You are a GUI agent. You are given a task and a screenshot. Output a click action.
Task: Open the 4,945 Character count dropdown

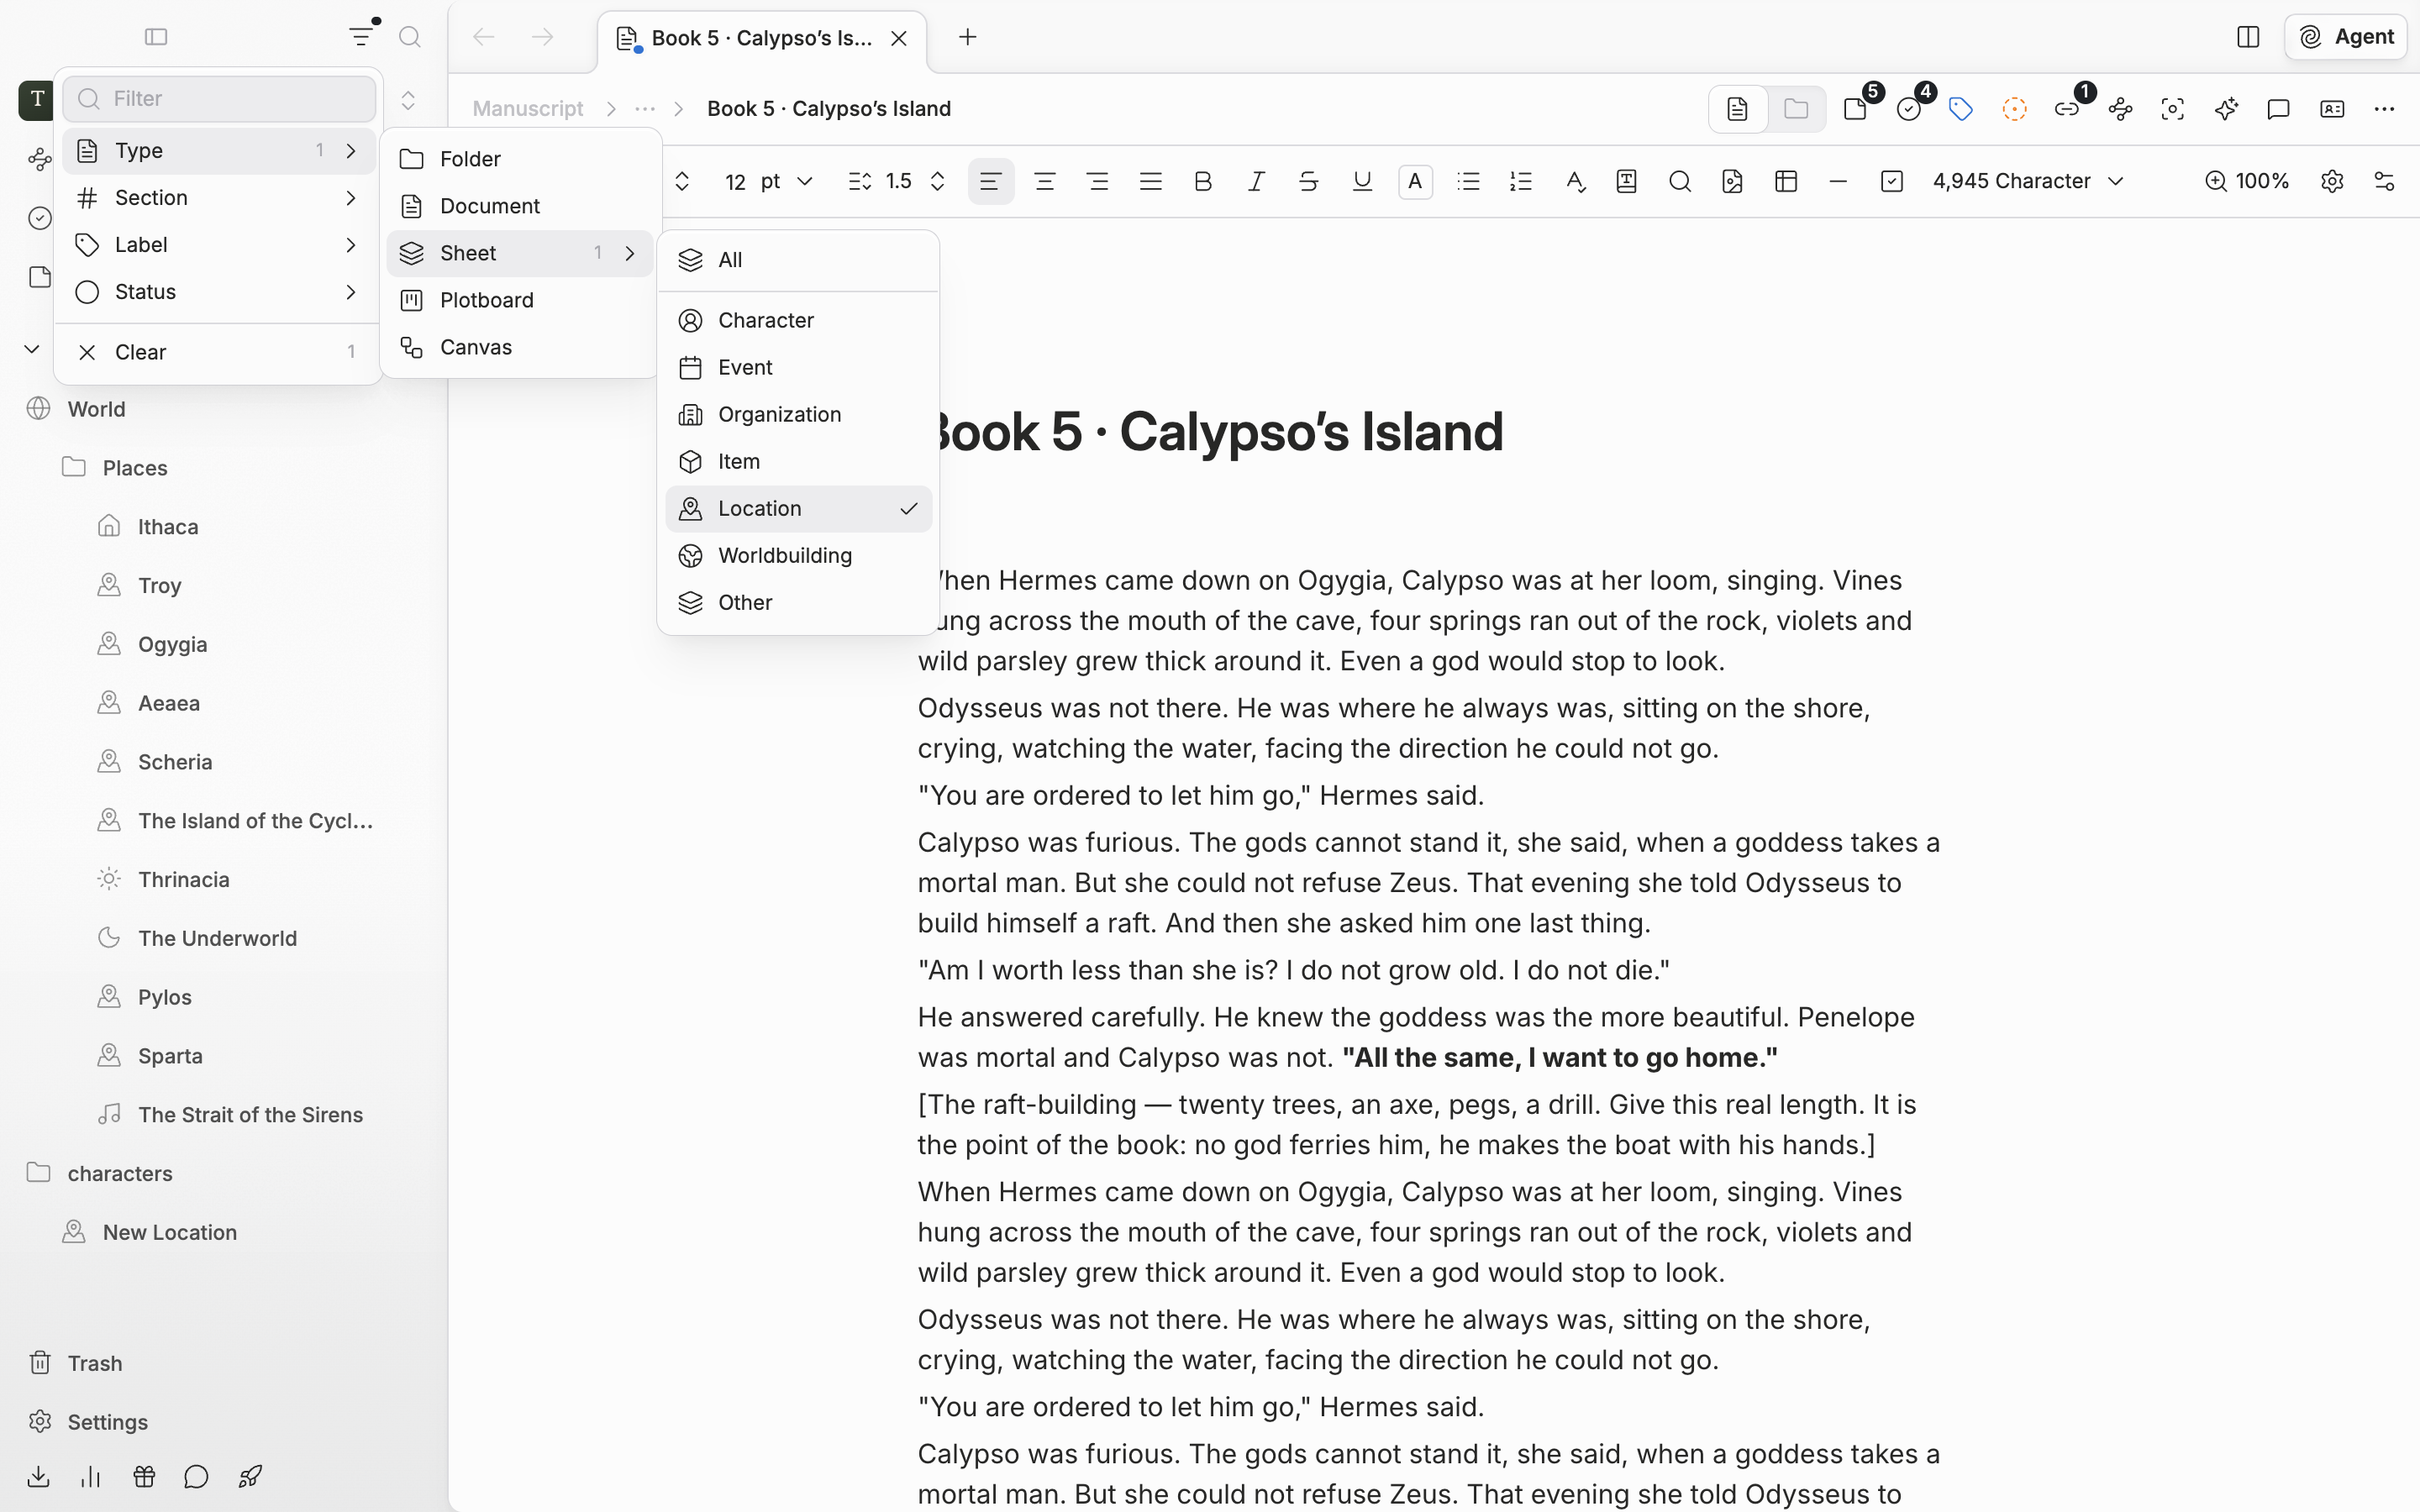(x=2028, y=181)
